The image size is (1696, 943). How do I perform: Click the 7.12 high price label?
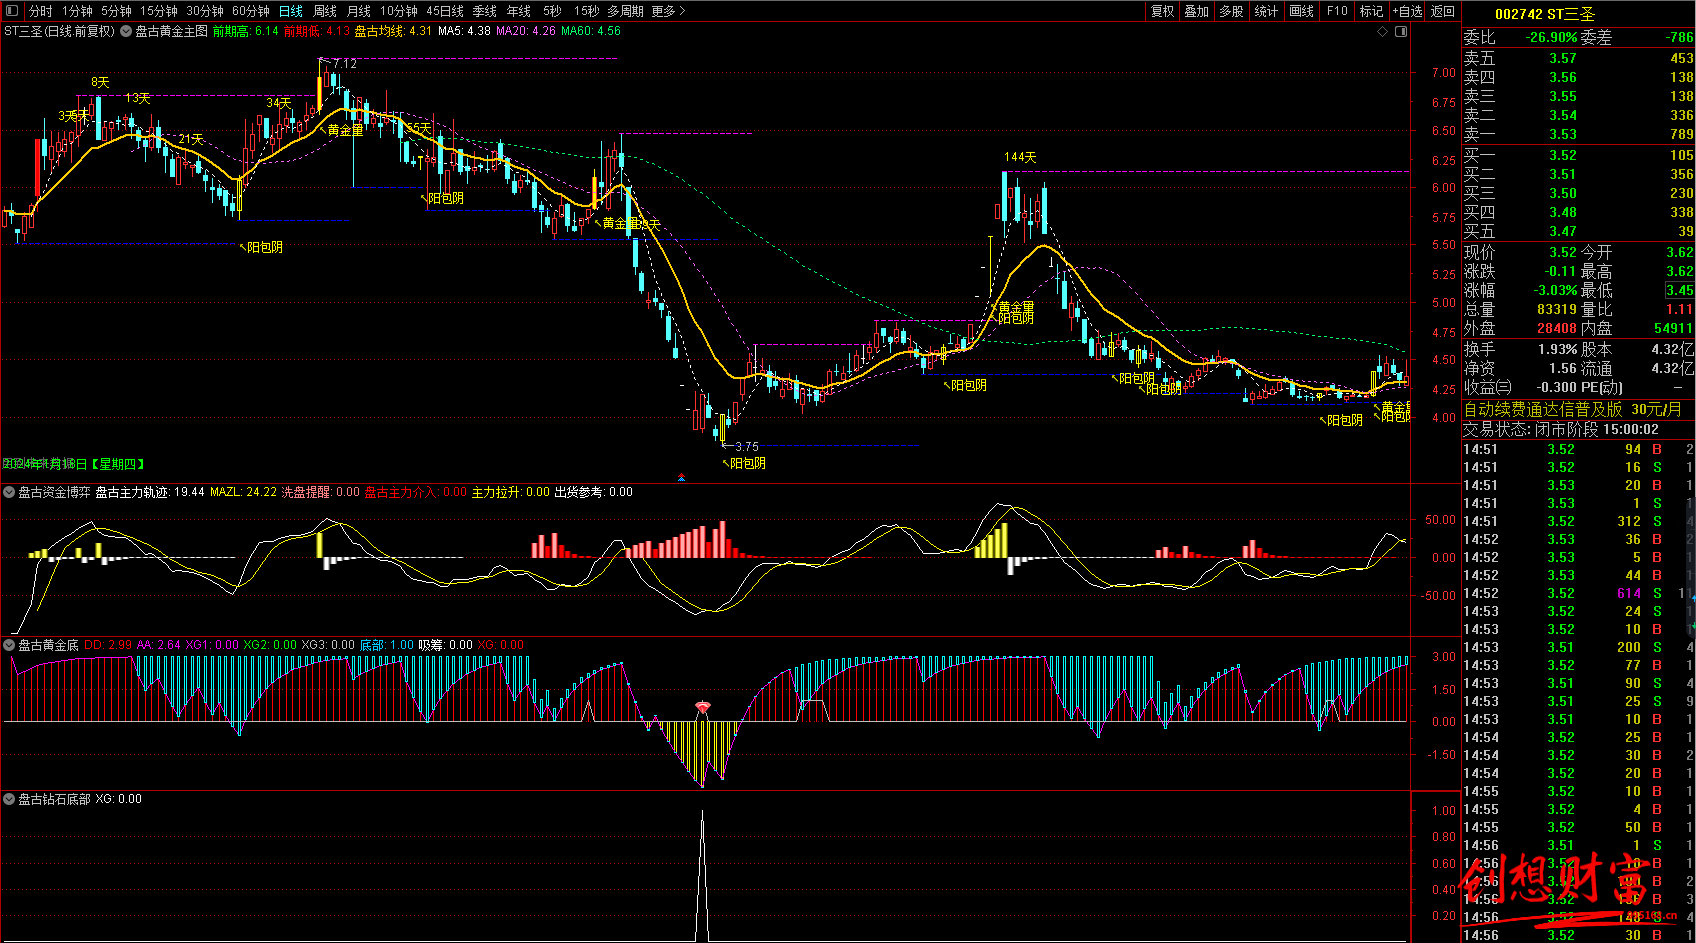345,63
